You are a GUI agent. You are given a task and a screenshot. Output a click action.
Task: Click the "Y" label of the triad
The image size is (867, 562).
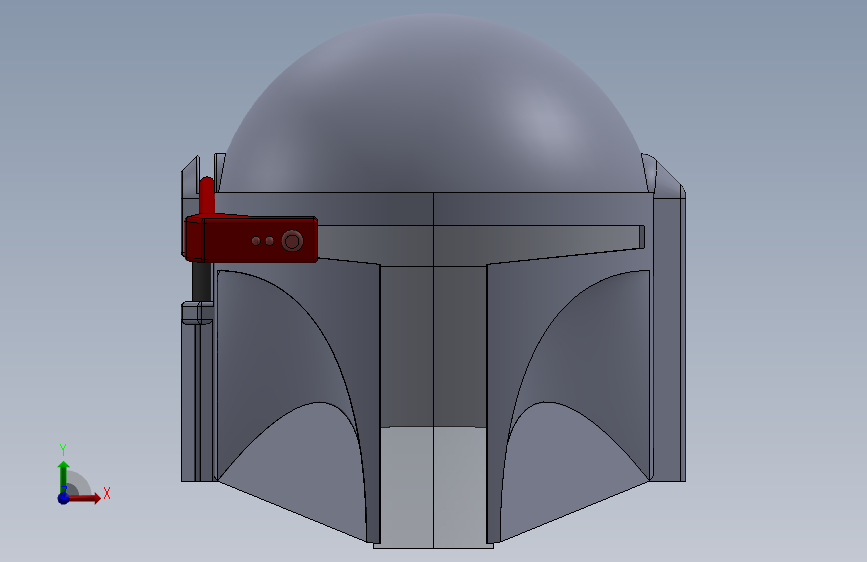coord(63,450)
